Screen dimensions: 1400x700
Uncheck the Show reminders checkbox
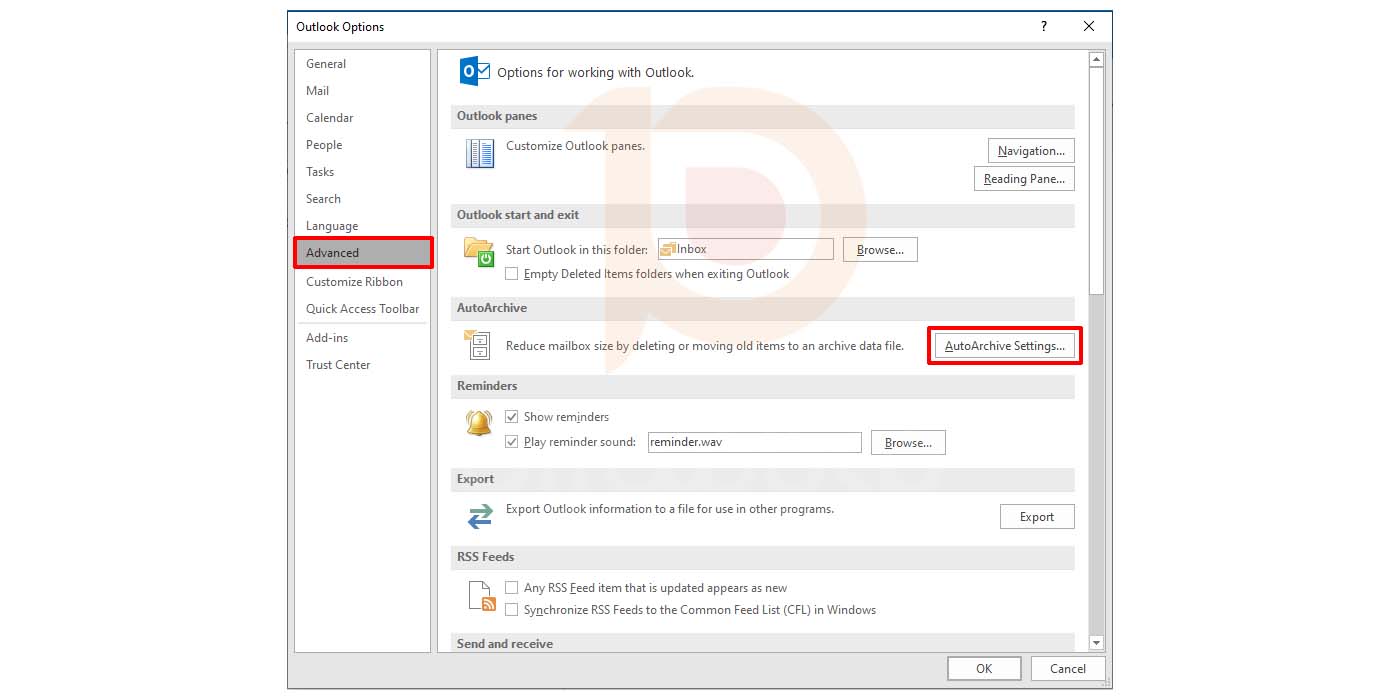pos(512,417)
